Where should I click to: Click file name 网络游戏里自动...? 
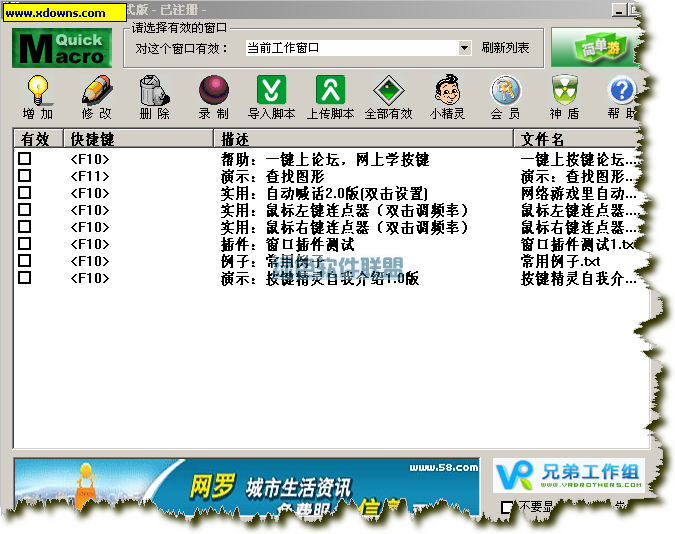[x=579, y=193]
